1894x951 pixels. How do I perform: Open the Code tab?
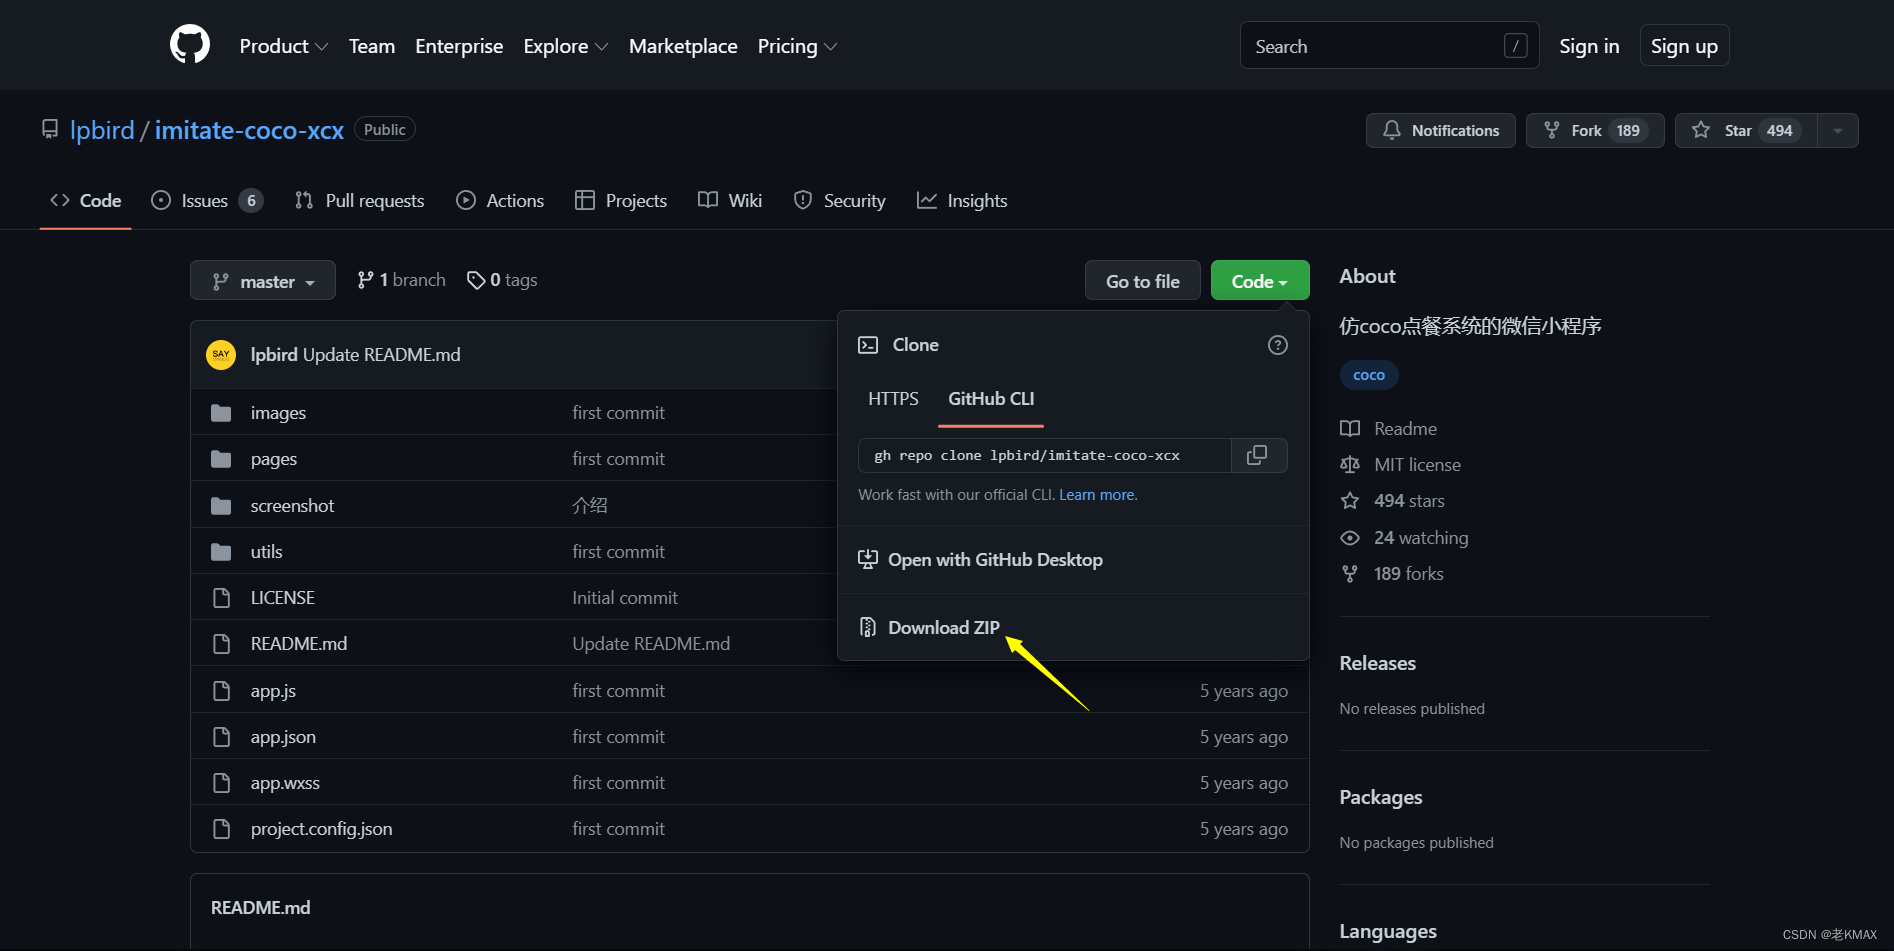pyautogui.click(x=86, y=201)
